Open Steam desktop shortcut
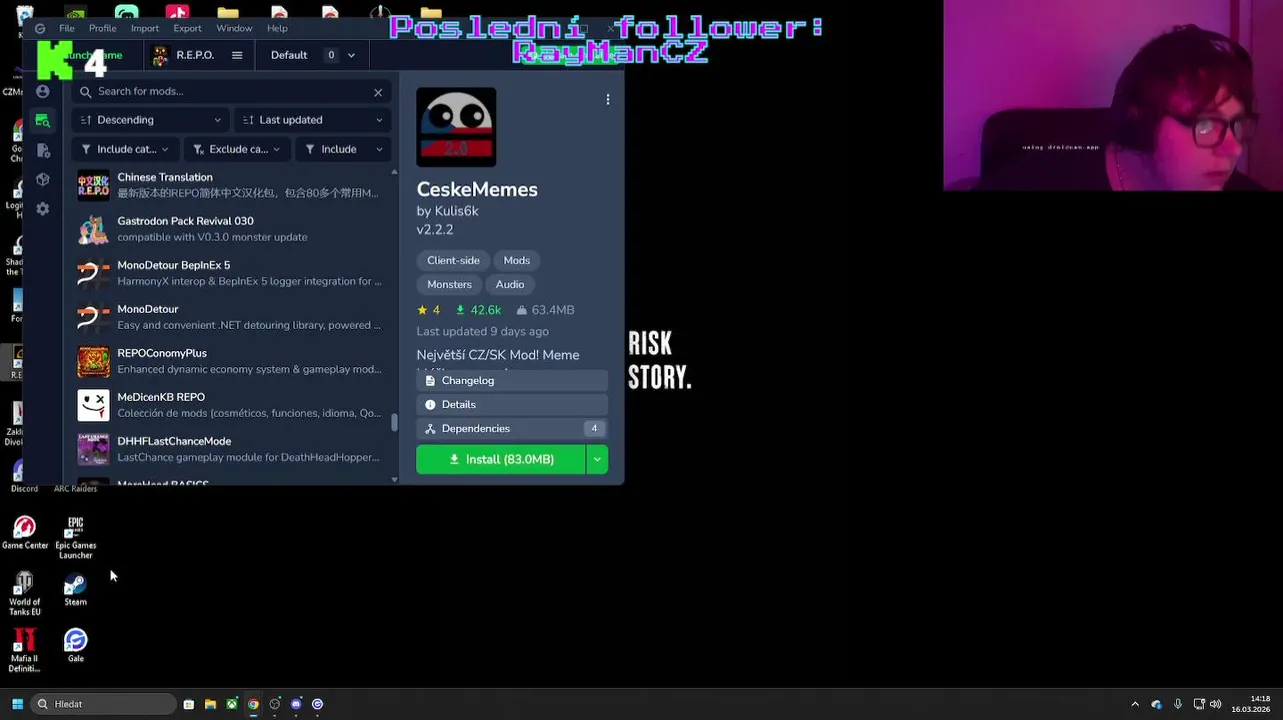Viewport: 1283px width, 720px height. click(75, 589)
